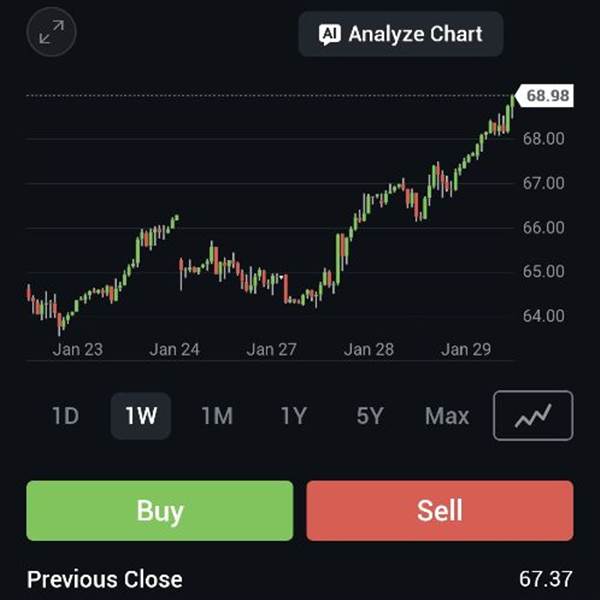The width and height of the screenshot is (600, 600).
Task: Show the Max time range
Action: click(446, 416)
